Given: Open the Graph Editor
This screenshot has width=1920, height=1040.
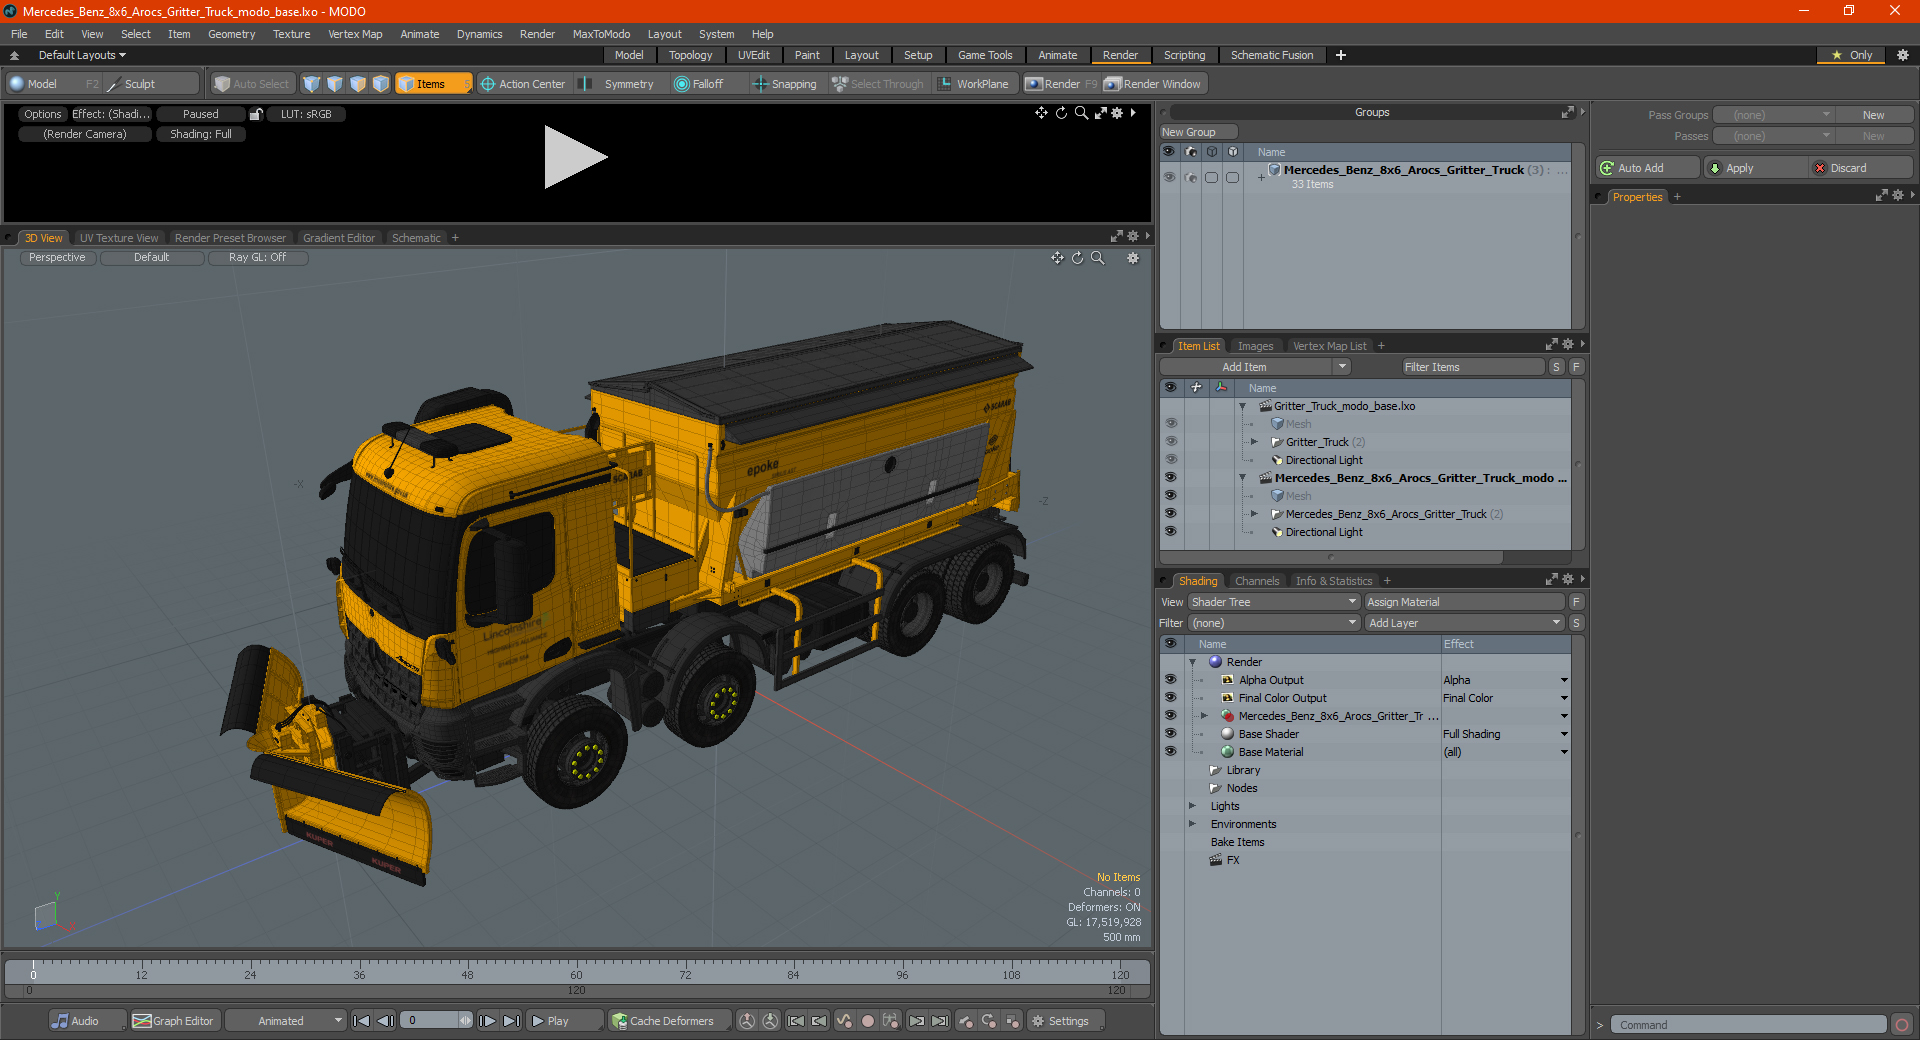Looking at the screenshot, I should (174, 1021).
